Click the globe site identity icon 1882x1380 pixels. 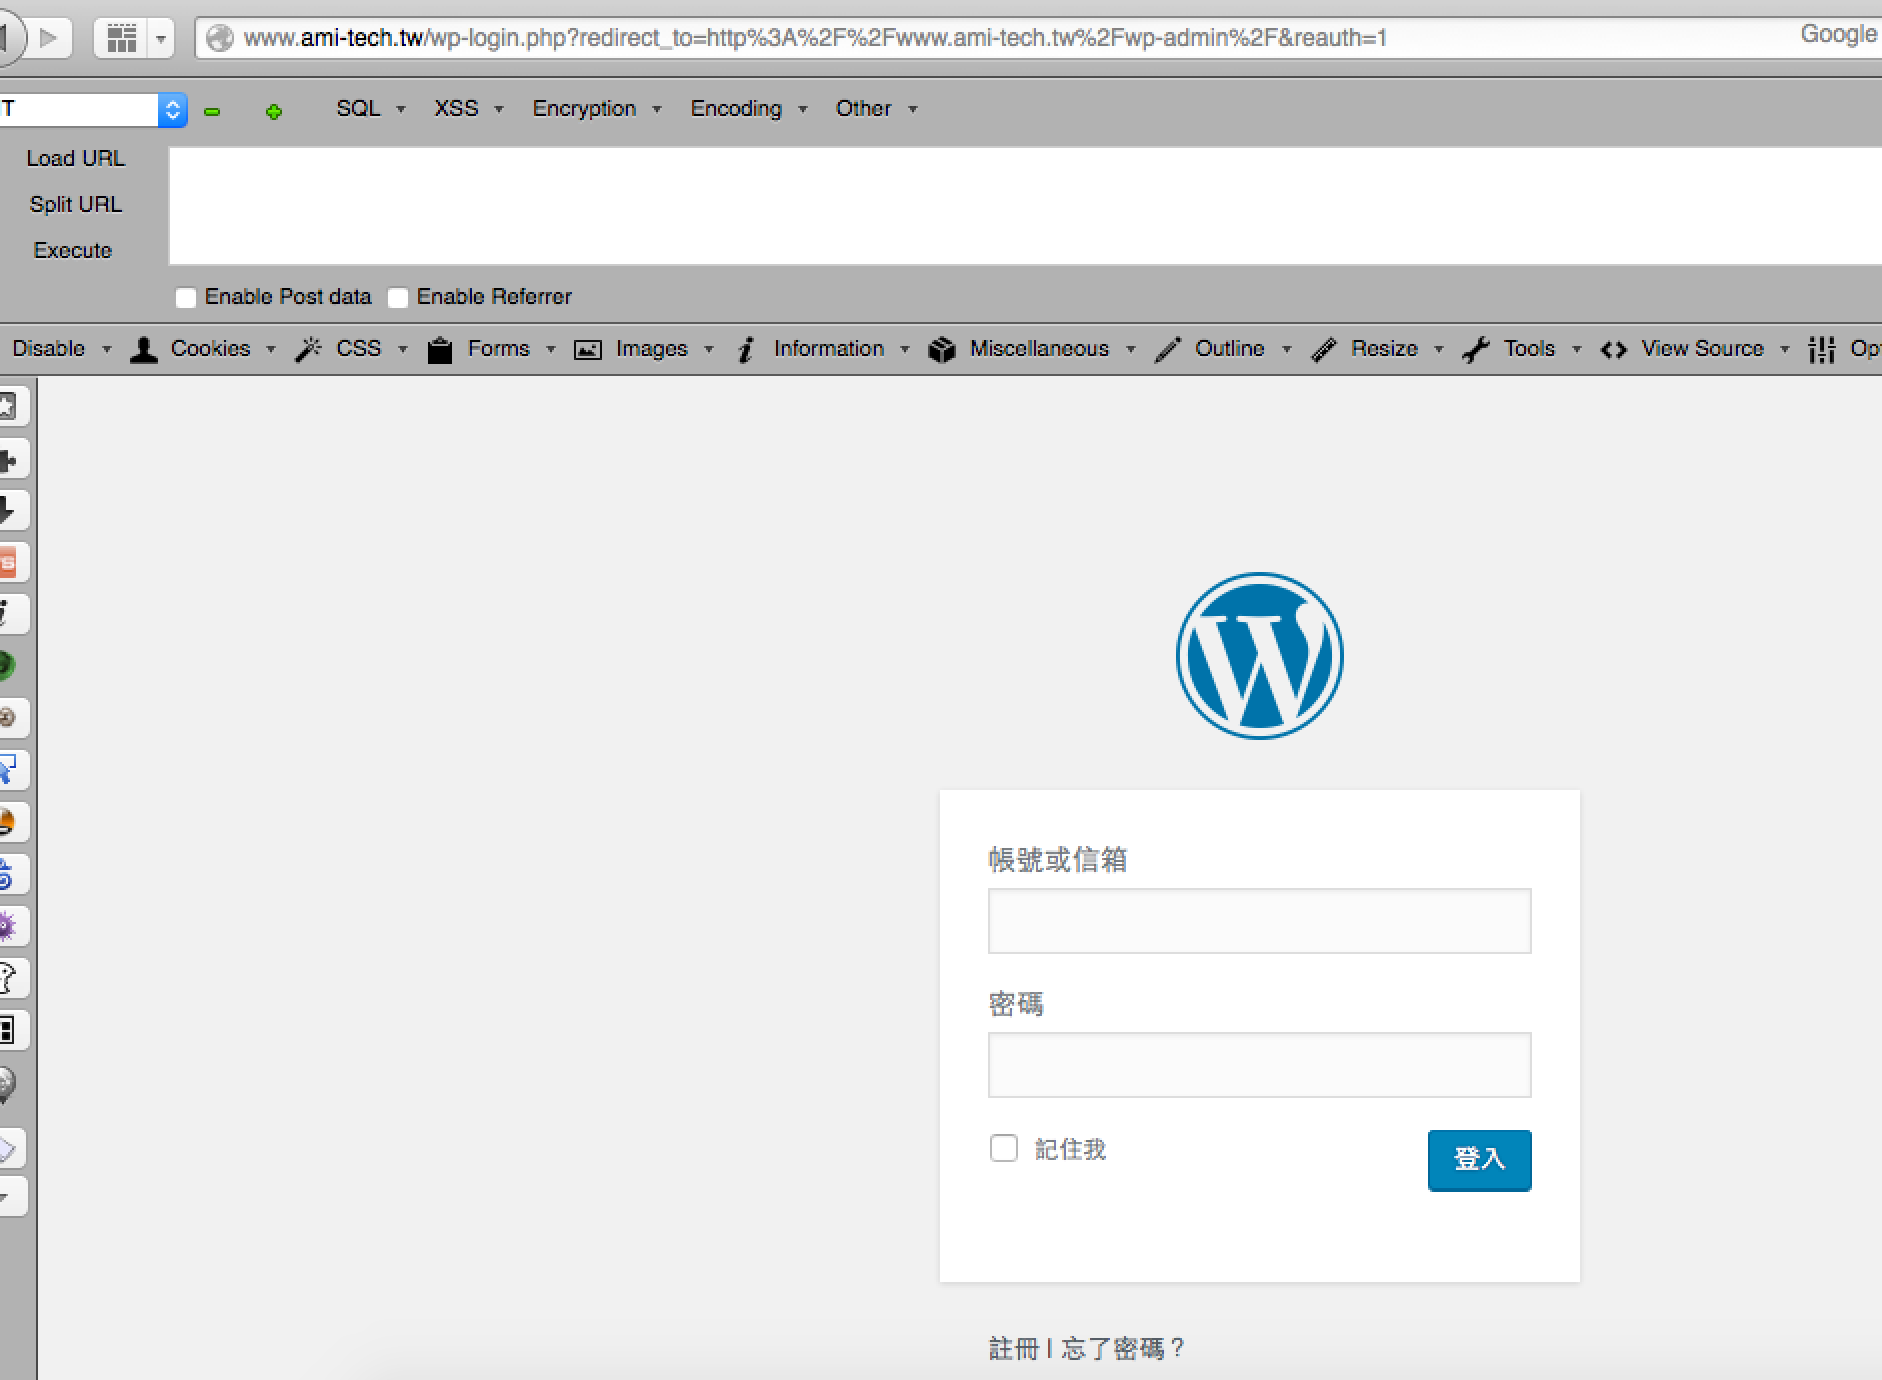[219, 38]
